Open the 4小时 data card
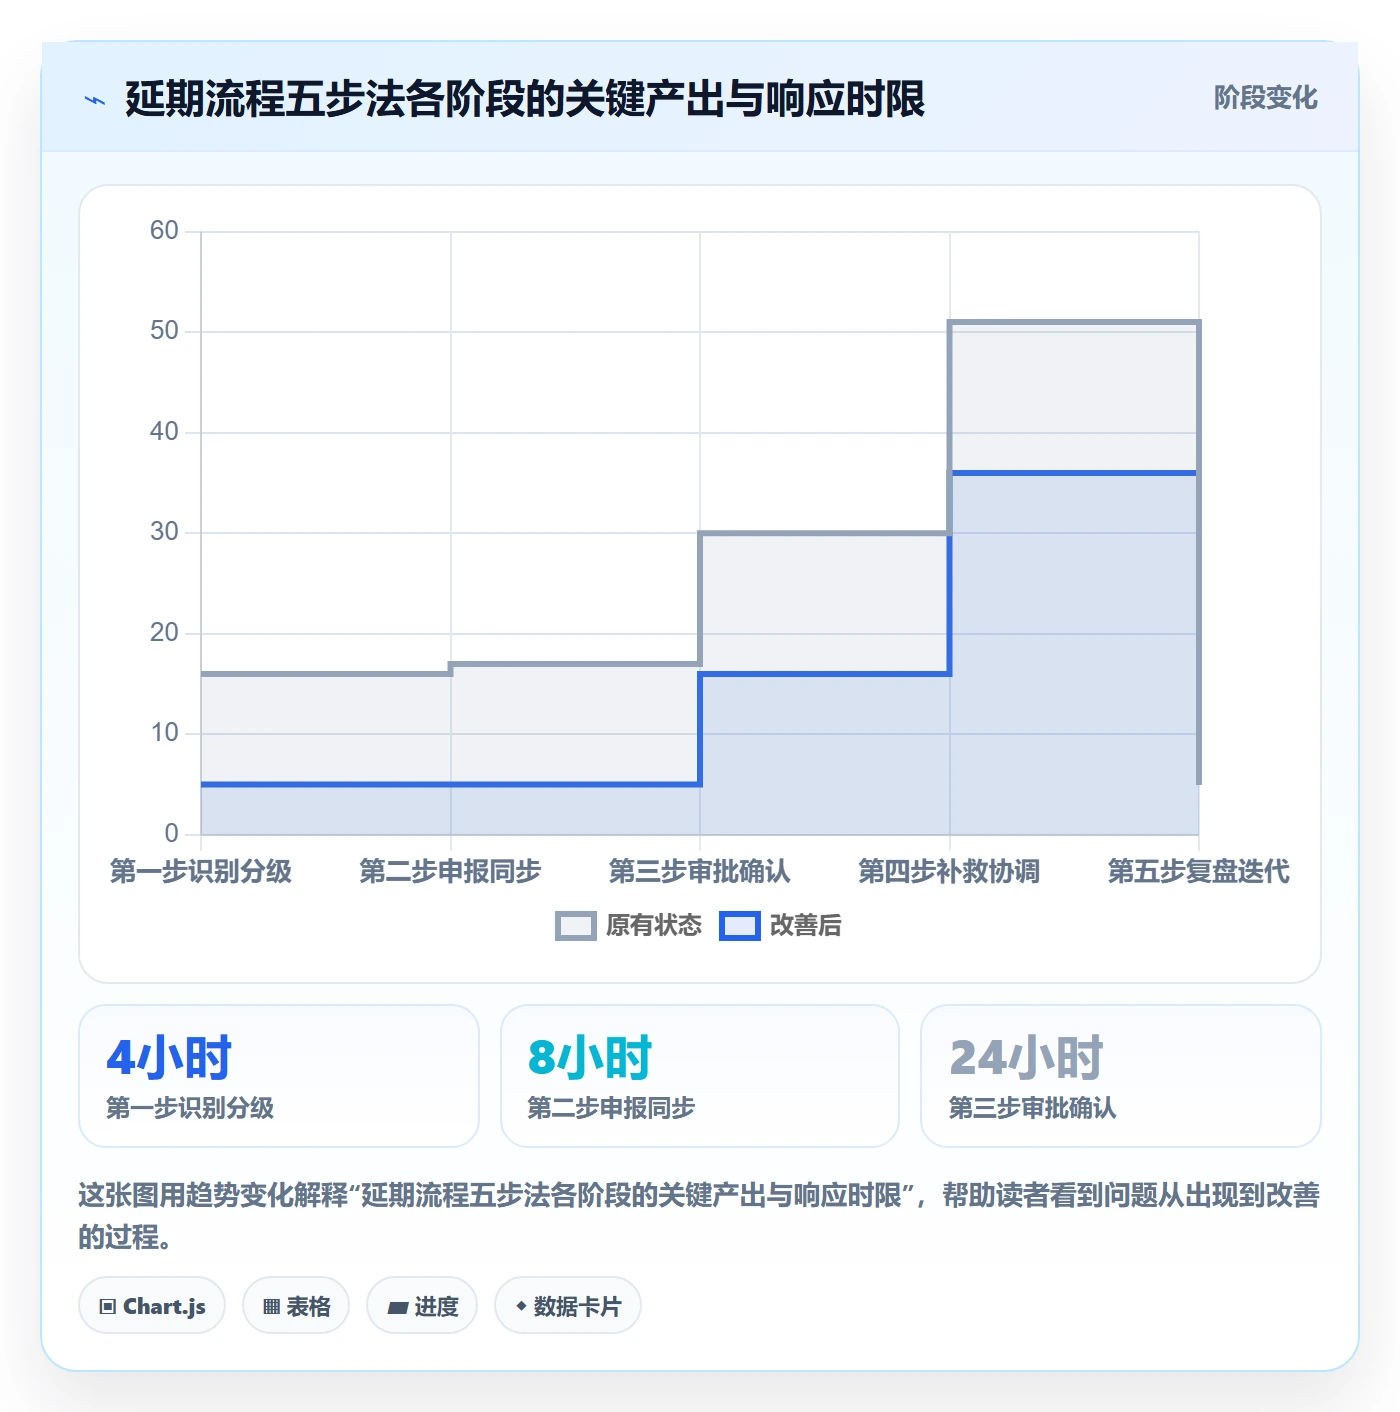1400x1412 pixels. coord(279,1076)
